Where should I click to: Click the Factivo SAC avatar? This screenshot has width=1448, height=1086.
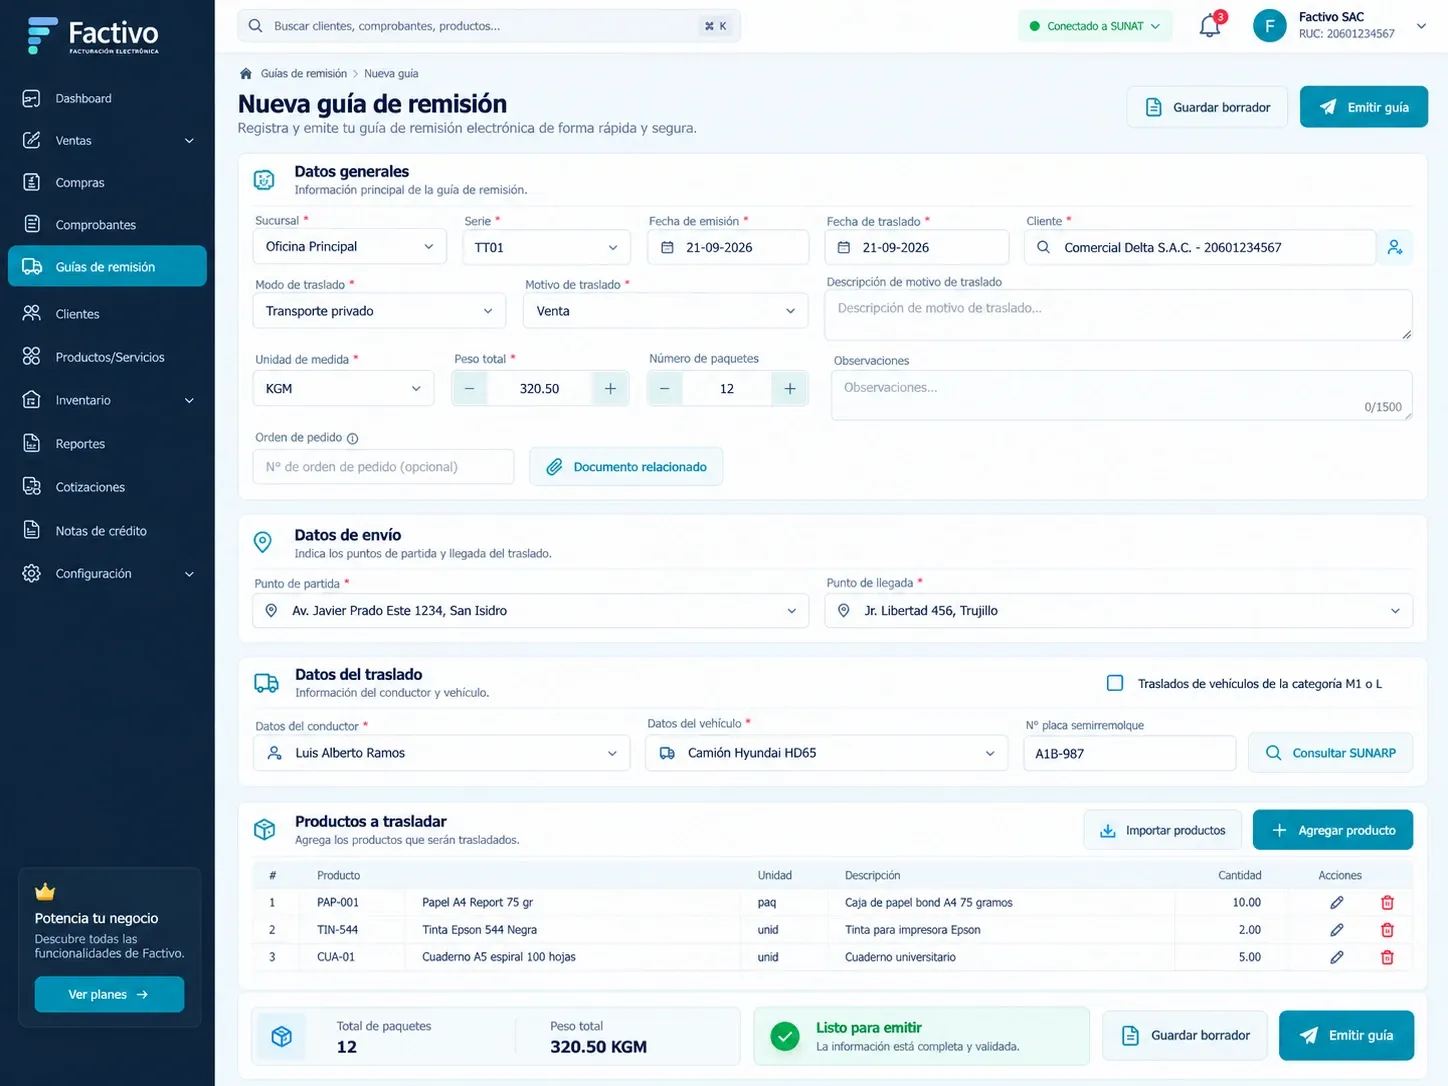(x=1270, y=26)
